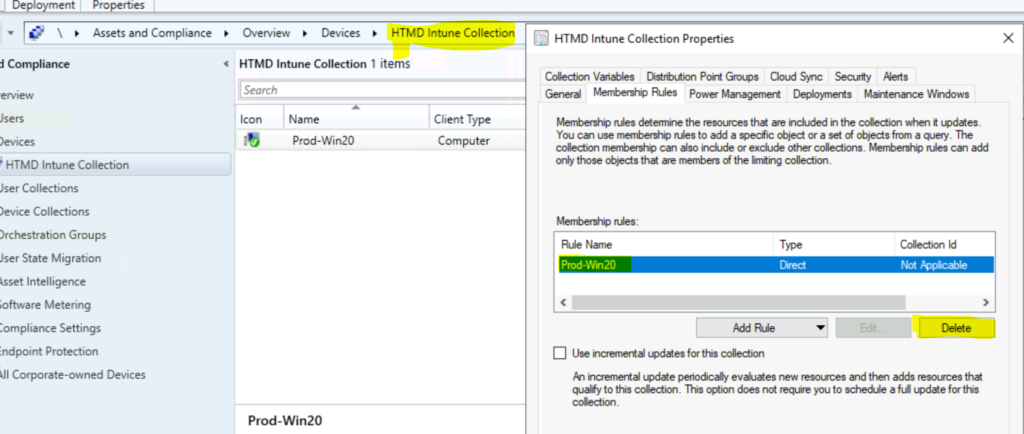This screenshot has height=434, width=1024.
Task: Open Endpoint Protection node
Action: (x=49, y=351)
